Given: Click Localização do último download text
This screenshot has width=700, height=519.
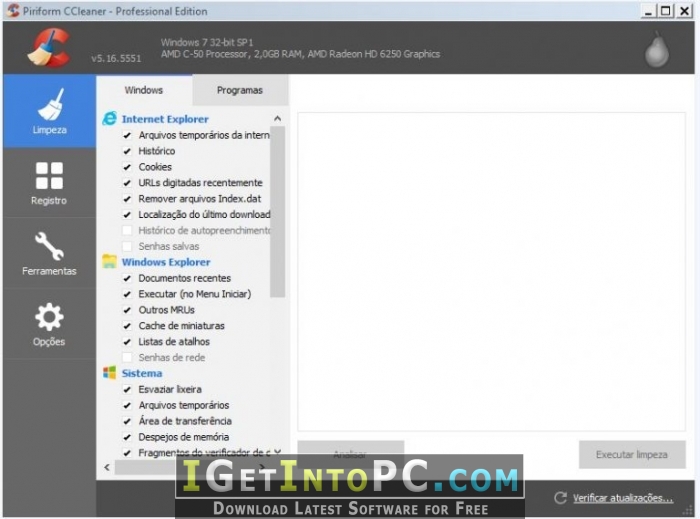Looking at the screenshot, I should [x=204, y=215].
